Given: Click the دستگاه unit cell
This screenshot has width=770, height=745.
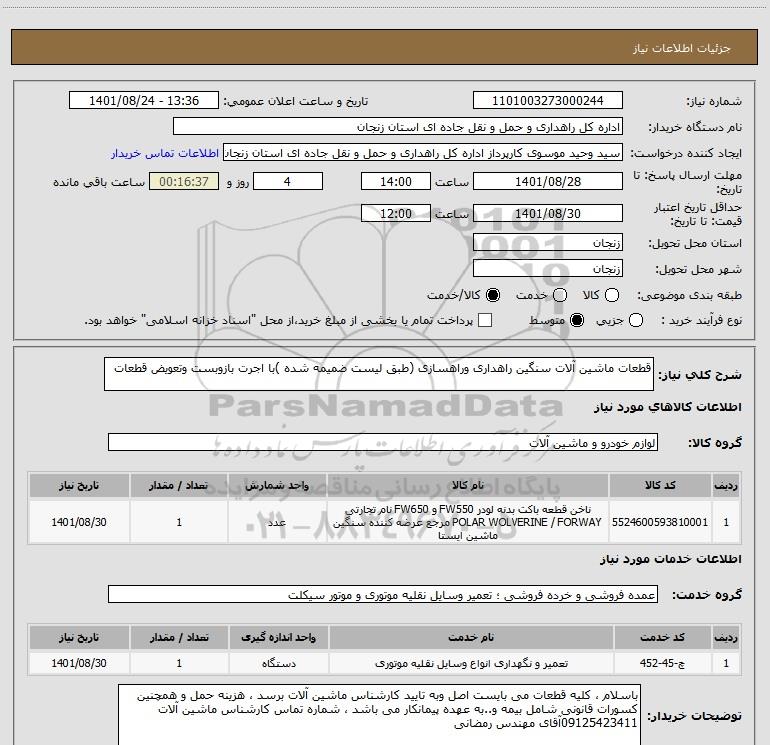Looking at the screenshot, I should pos(278,663).
